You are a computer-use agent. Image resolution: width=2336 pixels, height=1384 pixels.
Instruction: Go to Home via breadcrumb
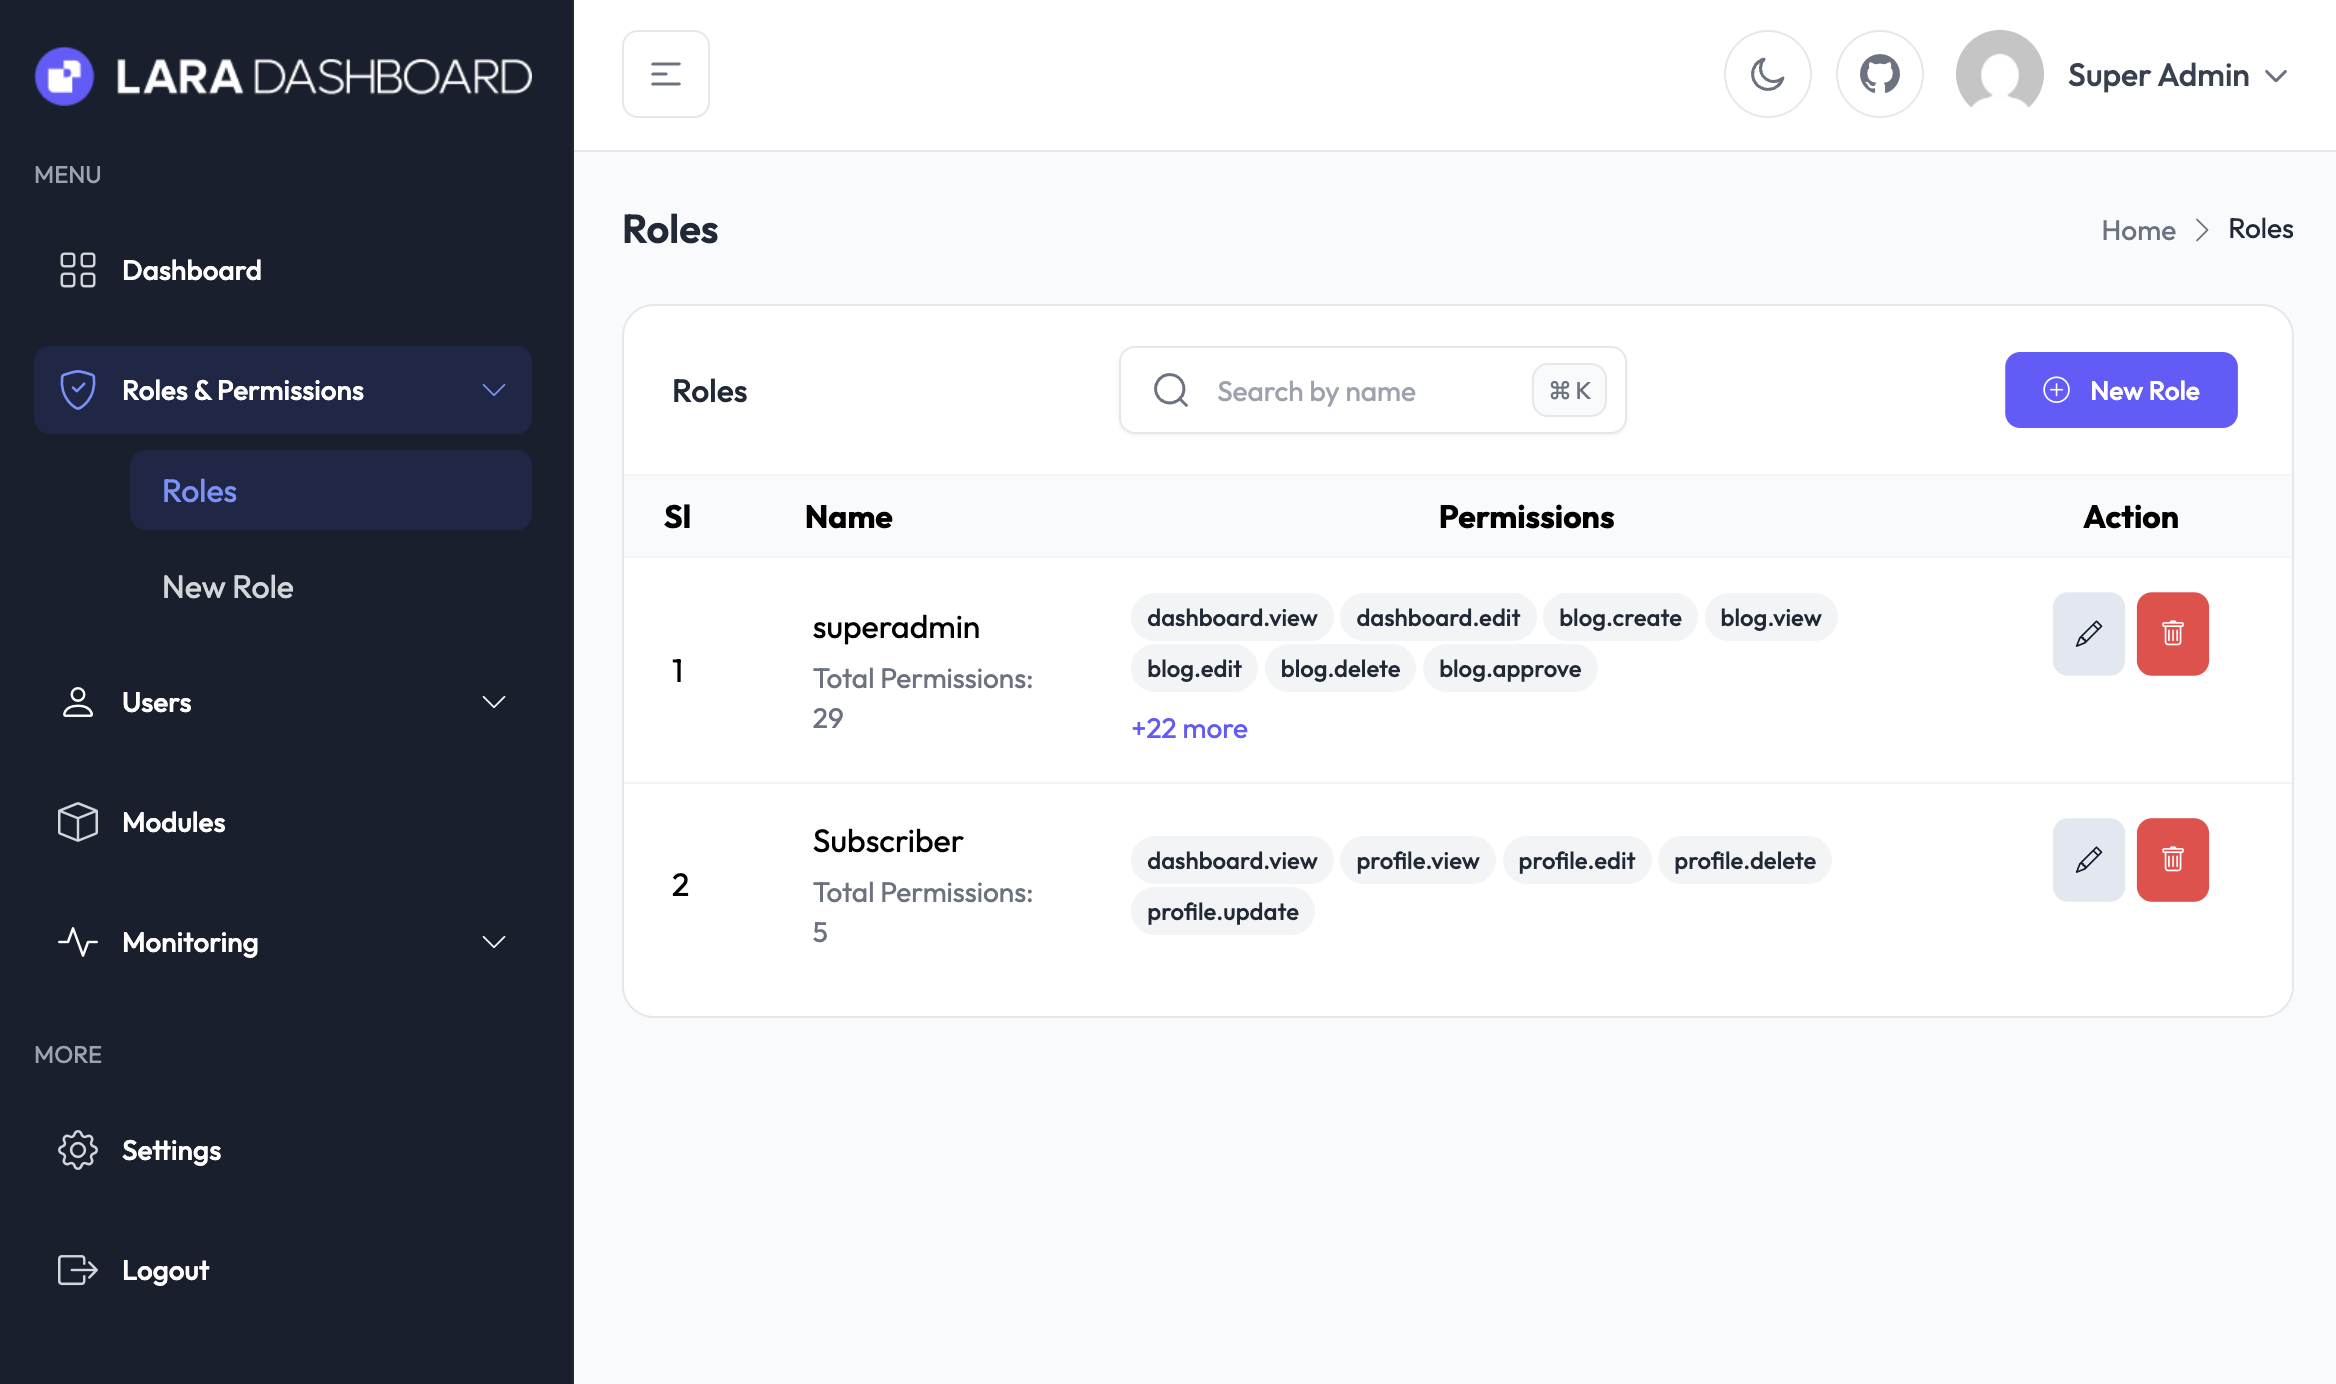pos(2138,230)
